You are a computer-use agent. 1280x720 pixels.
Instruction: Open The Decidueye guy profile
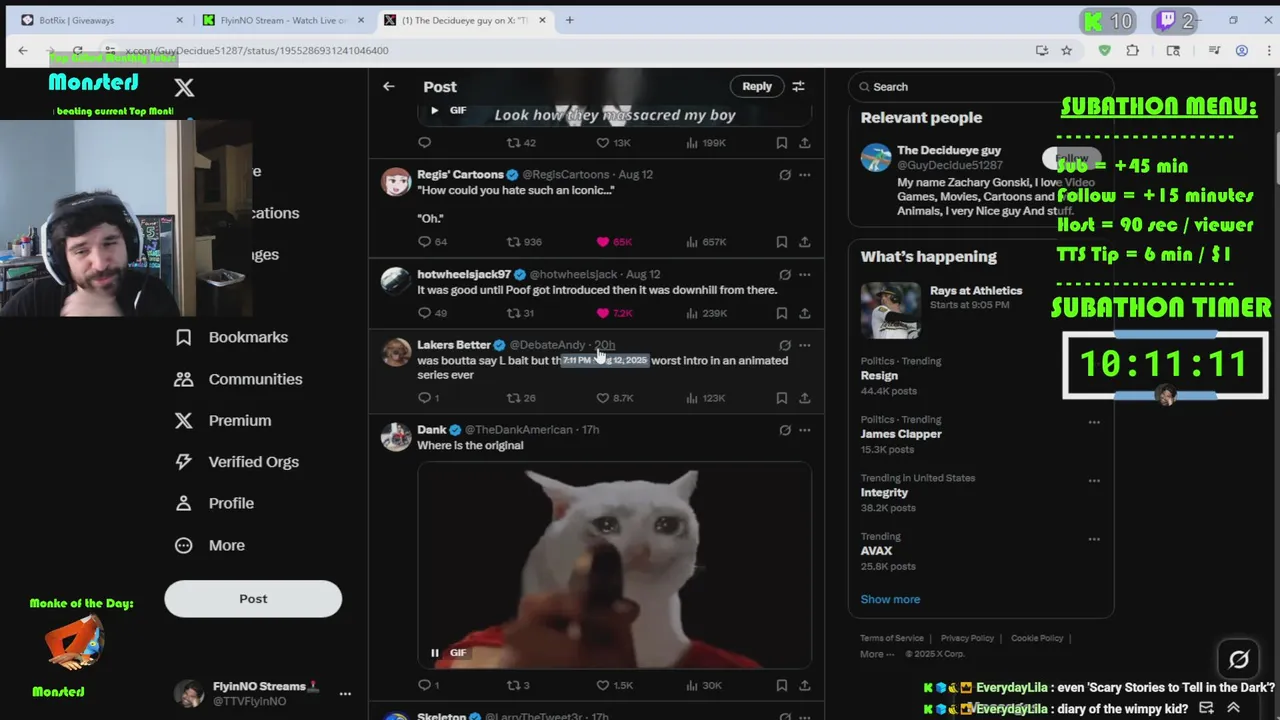click(x=949, y=151)
